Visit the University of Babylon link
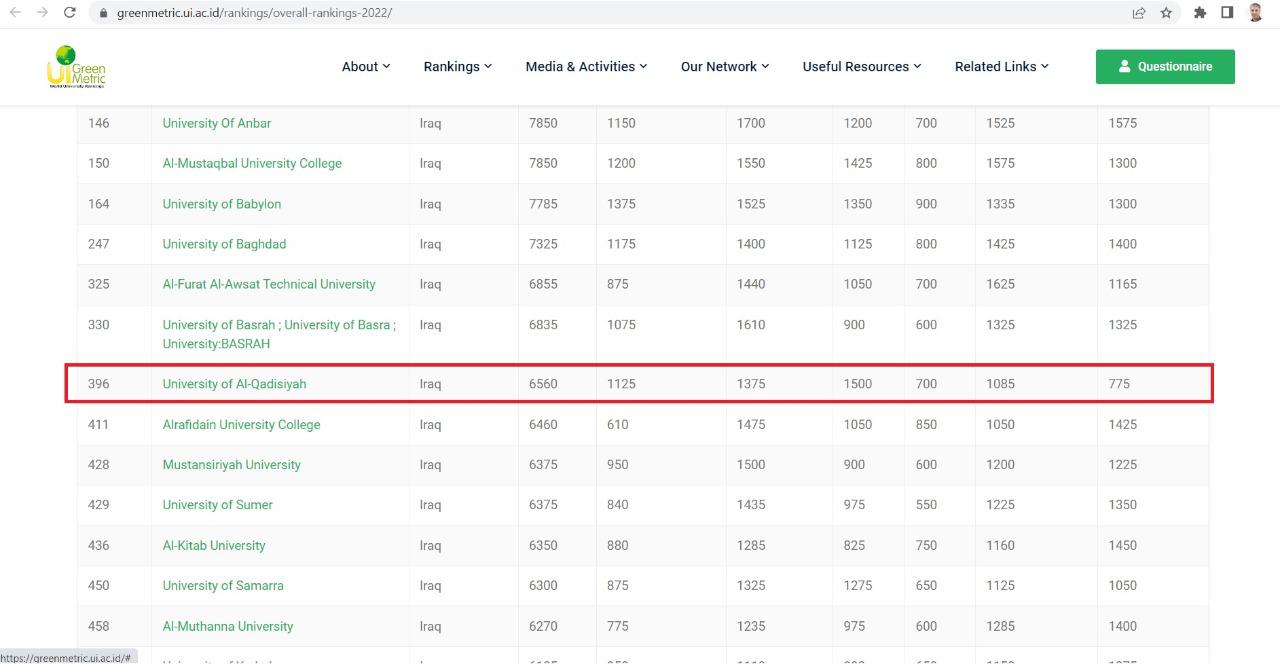Screen dimensions: 1280x664 click(222, 204)
